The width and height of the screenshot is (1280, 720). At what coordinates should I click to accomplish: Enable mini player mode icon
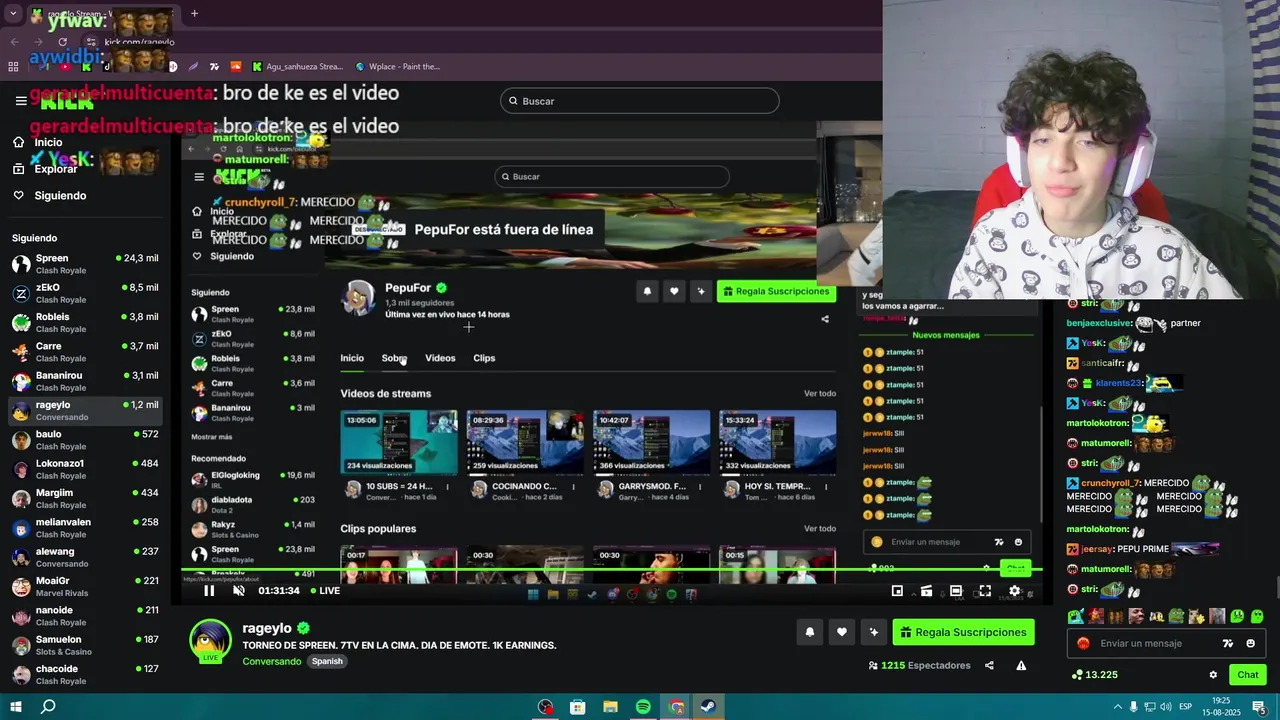[x=897, y=591]
